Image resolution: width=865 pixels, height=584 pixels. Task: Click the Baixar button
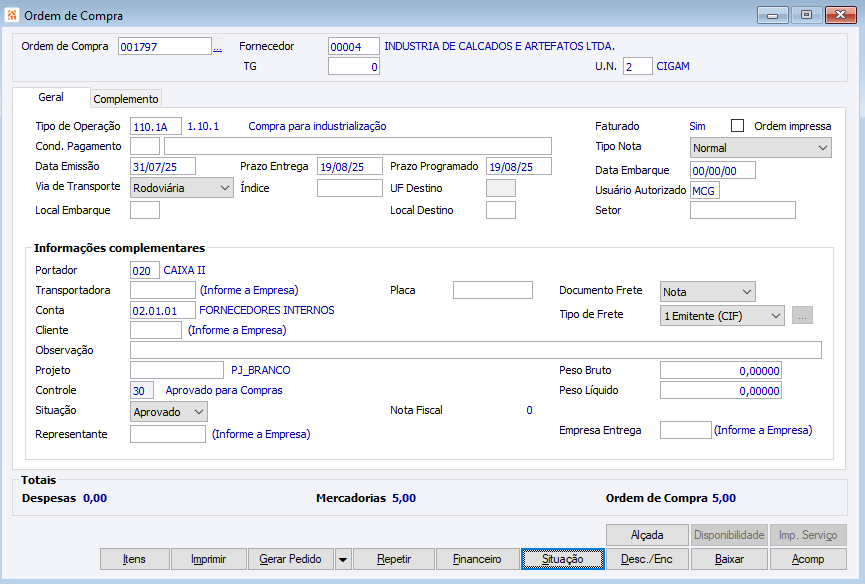pos(729,559)
